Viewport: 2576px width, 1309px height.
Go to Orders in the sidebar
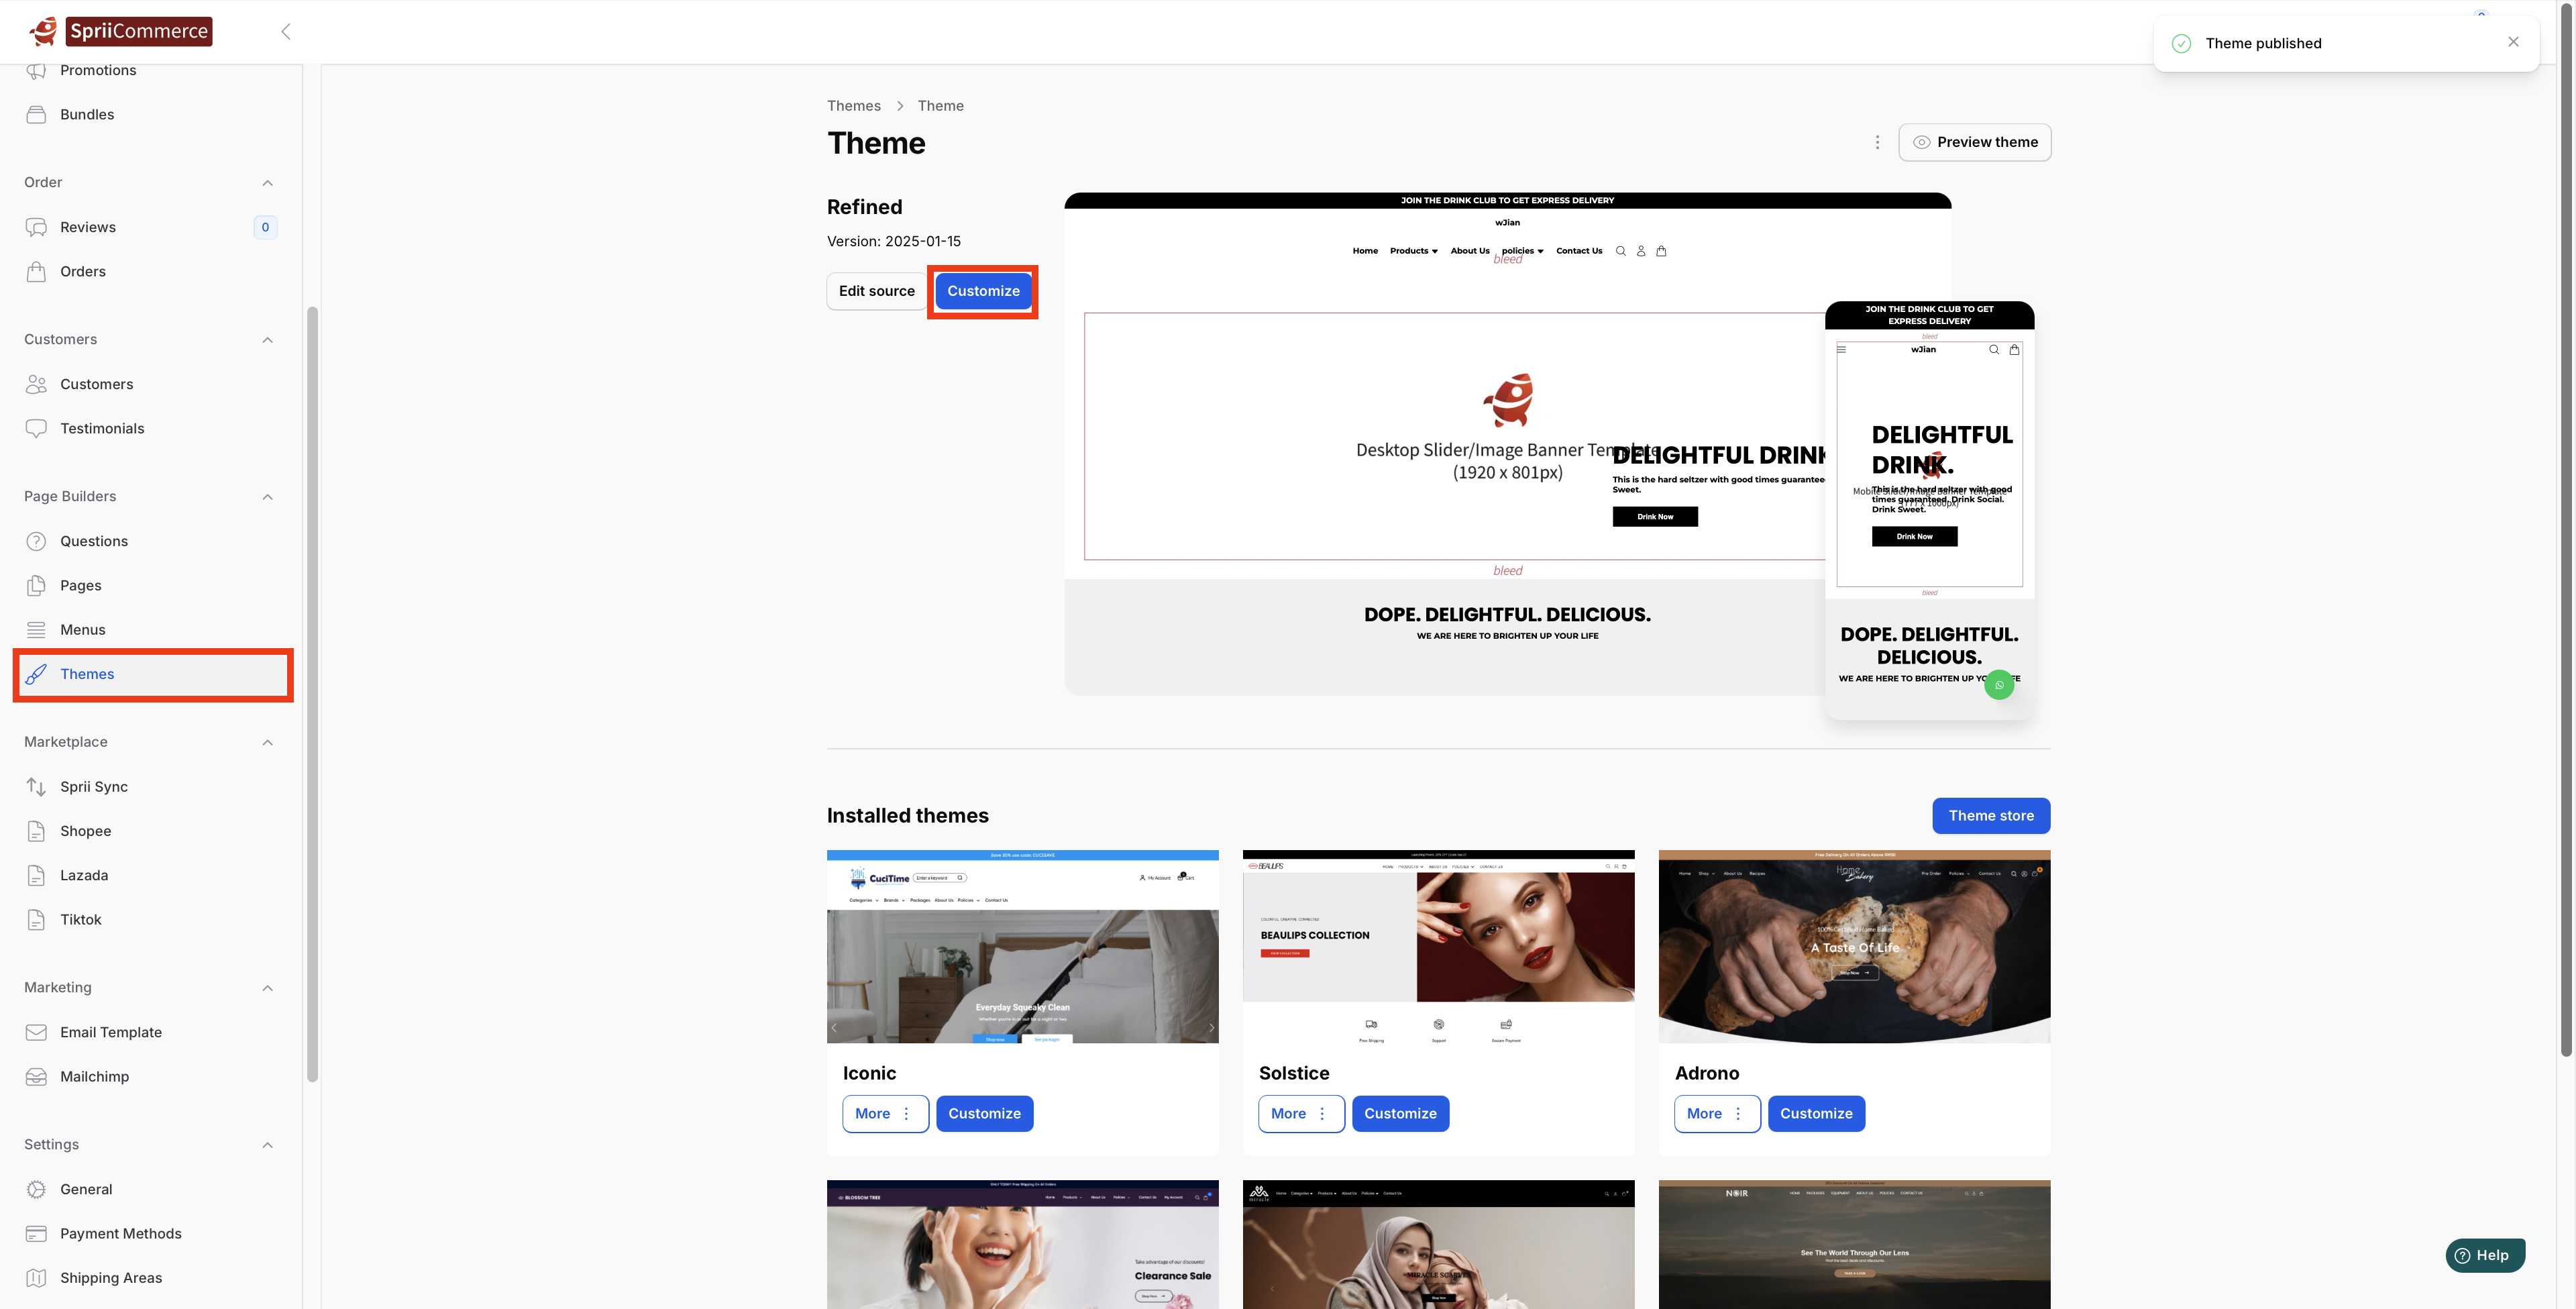82,272
